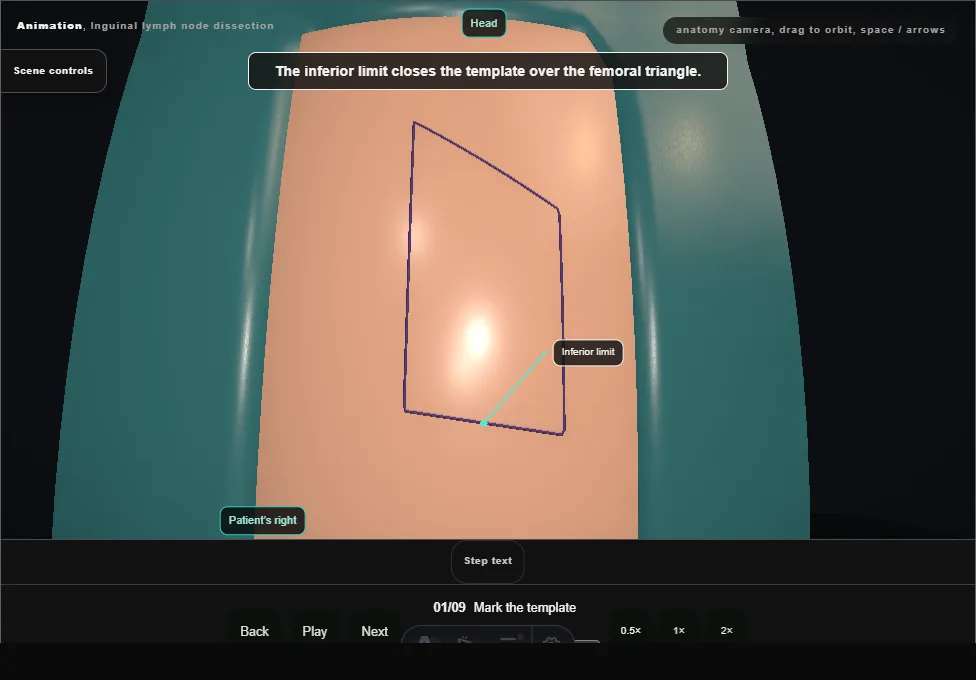The image size is (976, 680).
Task: Select the Inferior limit annotation label
Action: [588, 352]
